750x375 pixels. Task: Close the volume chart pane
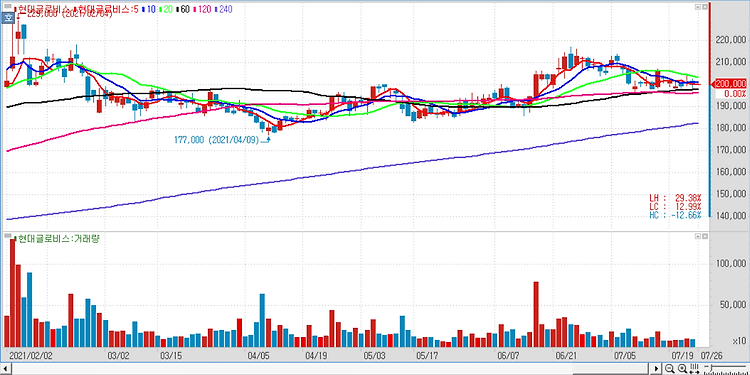(704, 237)
